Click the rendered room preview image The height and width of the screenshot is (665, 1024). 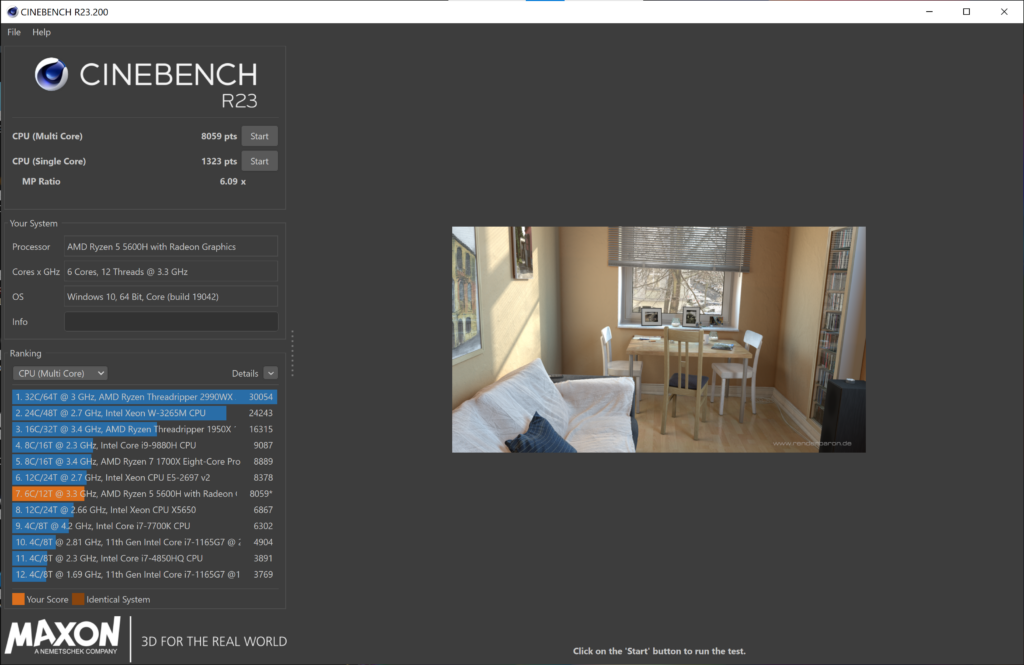pyautogui.click(x=659, y=339)
